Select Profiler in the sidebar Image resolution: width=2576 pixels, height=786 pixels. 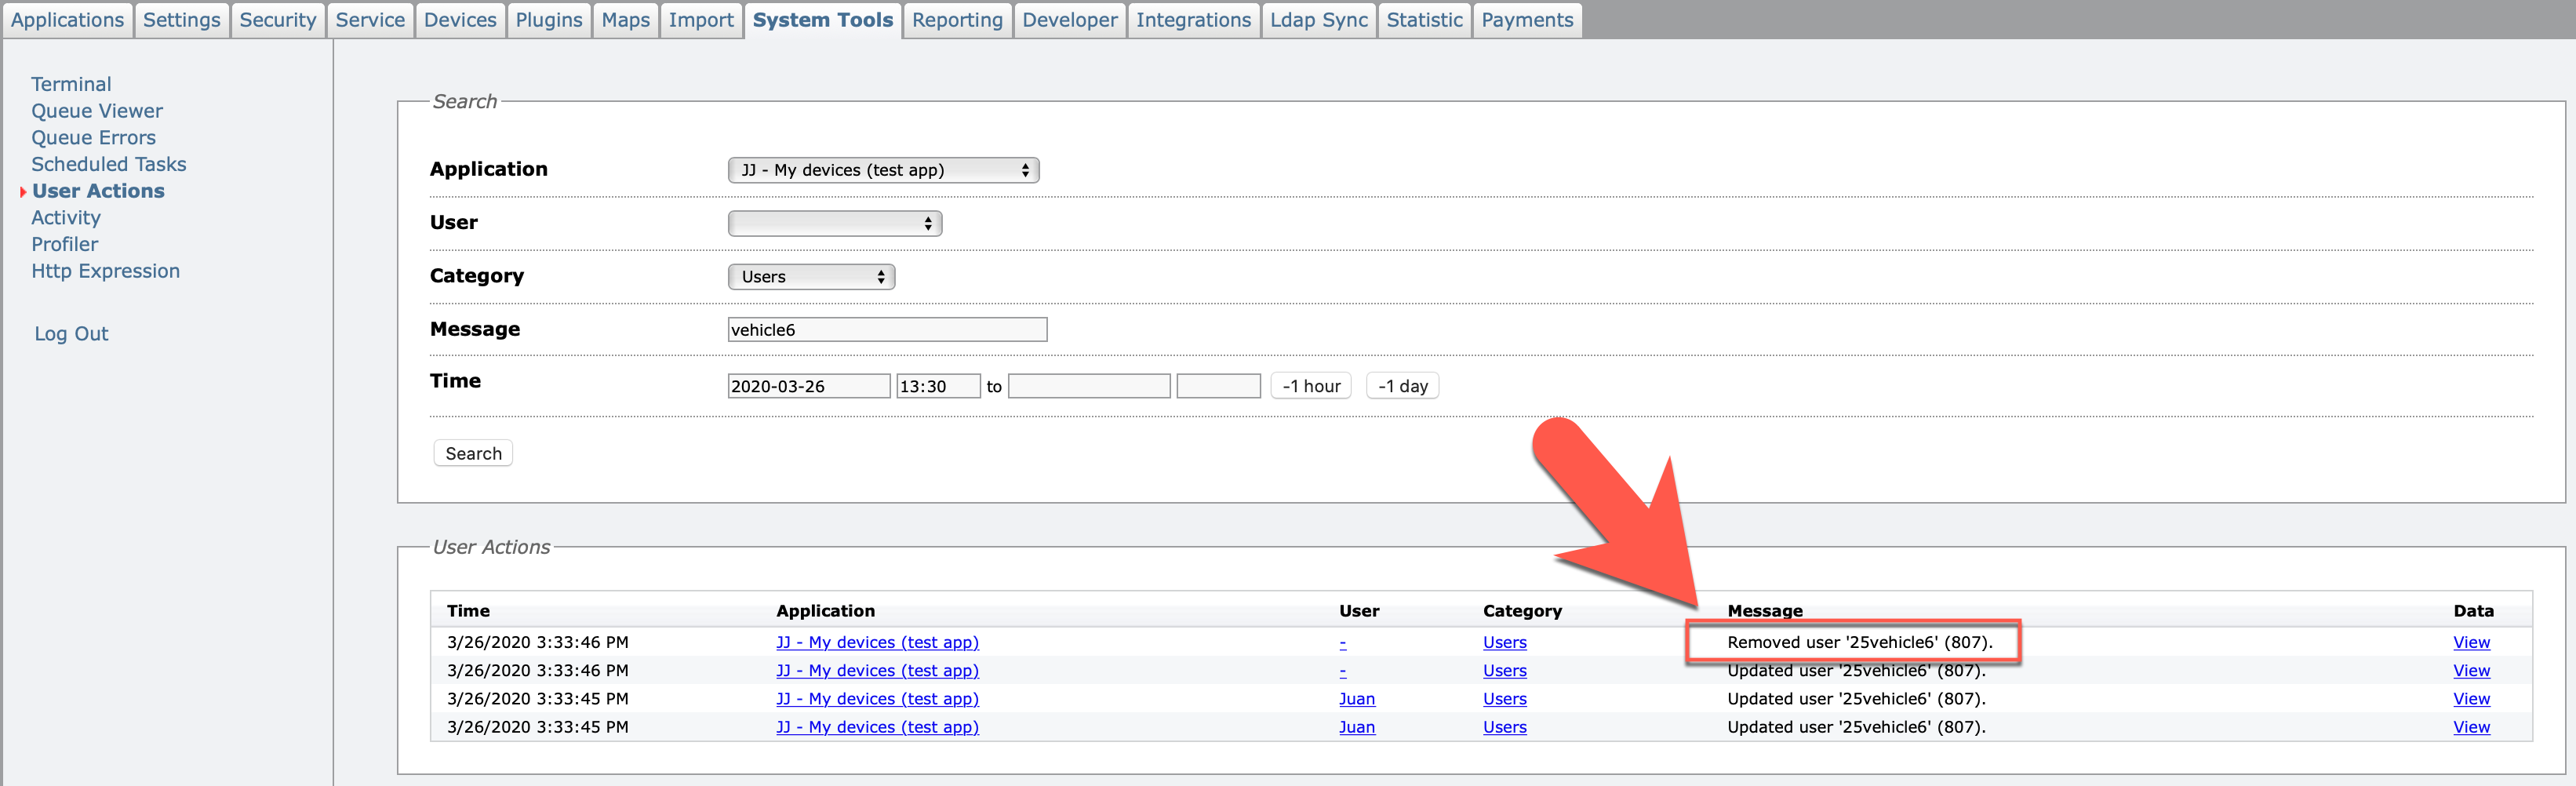coord(65,244)
